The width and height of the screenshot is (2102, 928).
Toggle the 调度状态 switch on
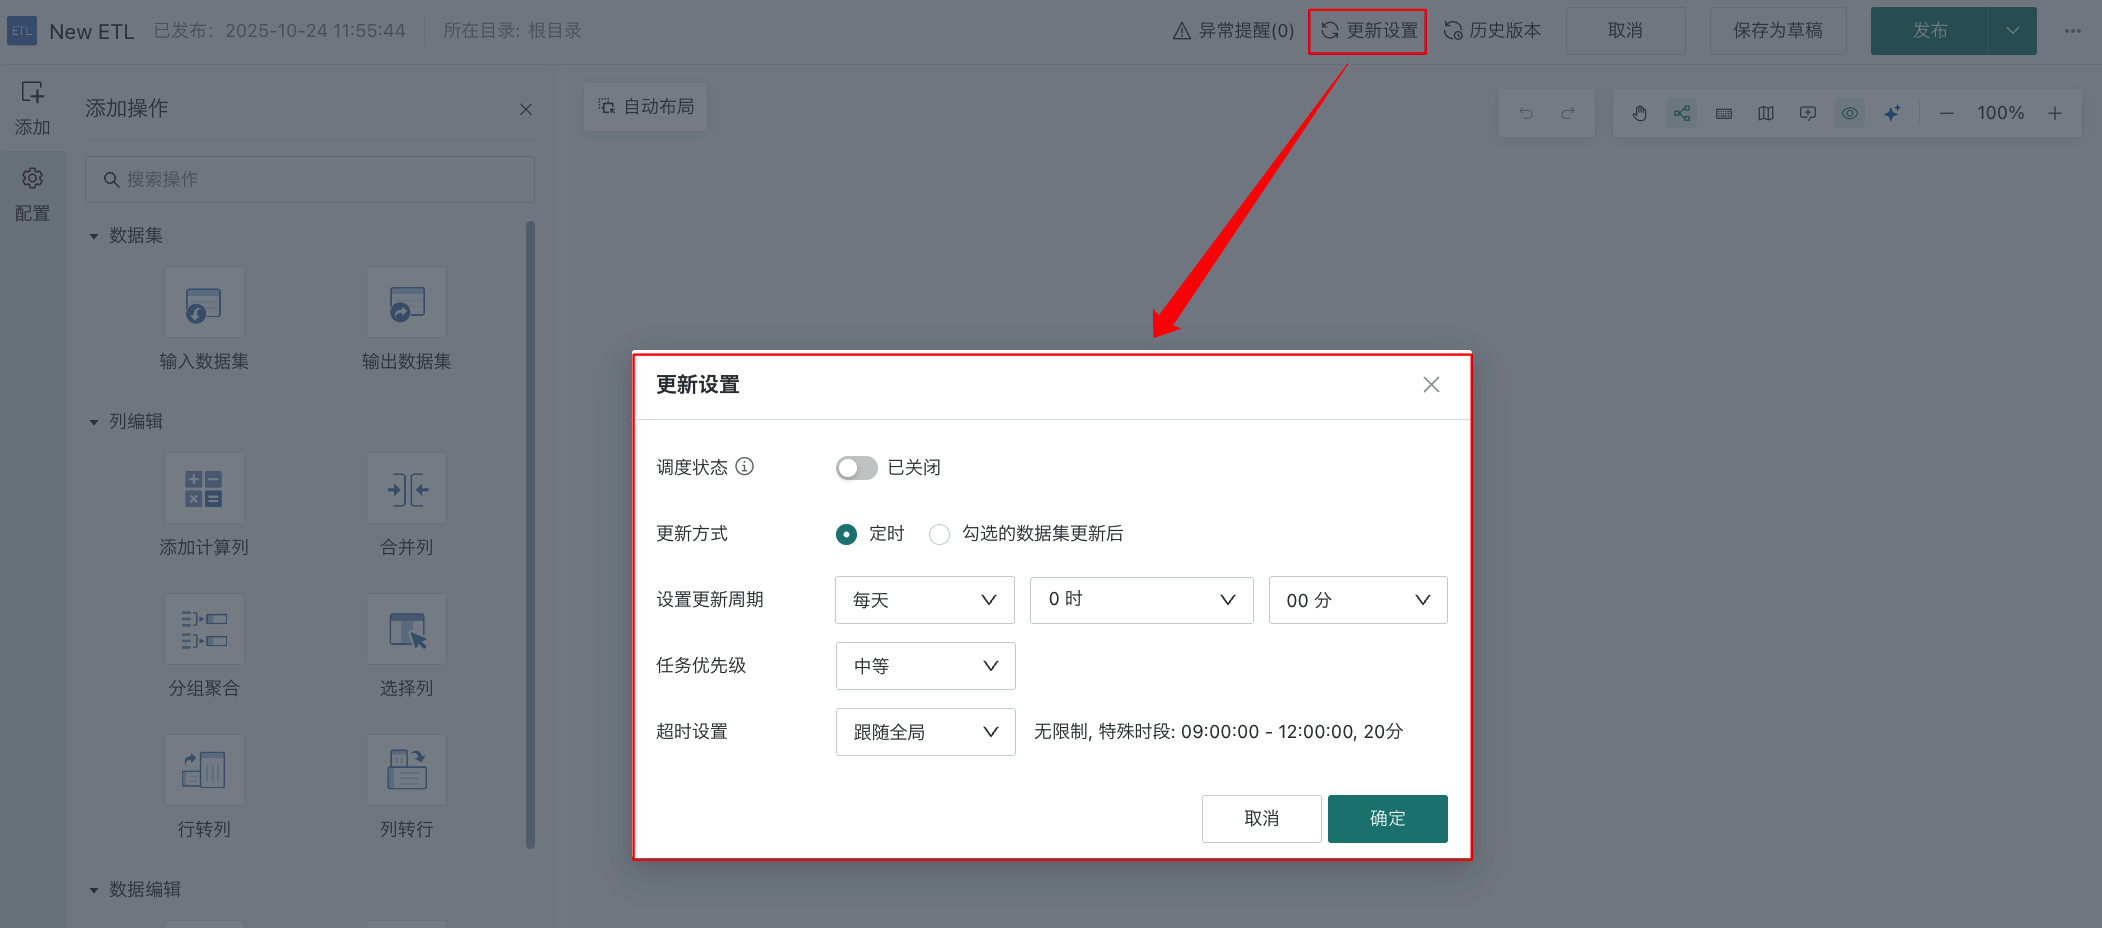[x=856, y=468]
